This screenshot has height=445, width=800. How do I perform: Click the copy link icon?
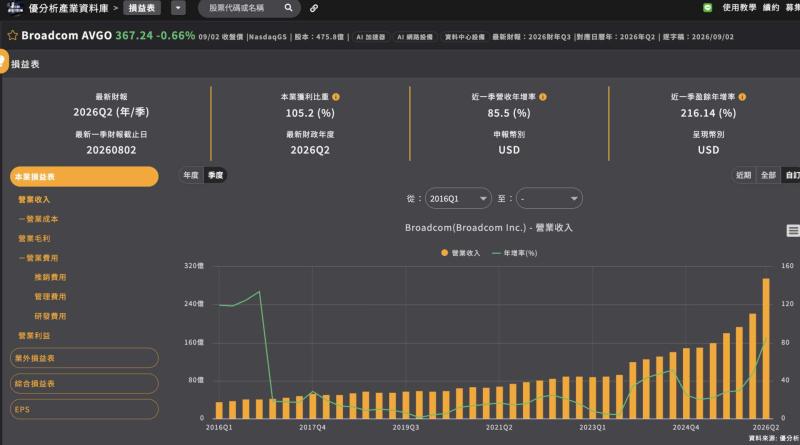(x=314, y=8)
